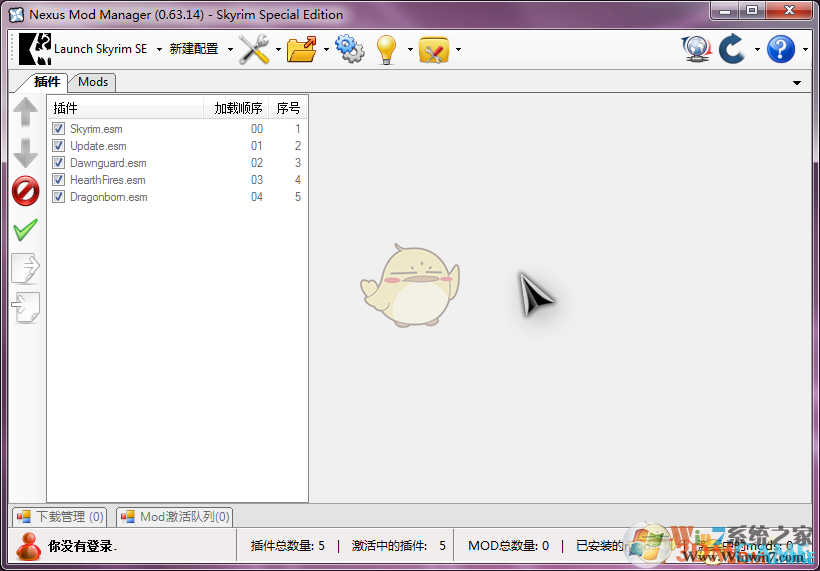This screenshot has width=820, height=571.
Task: Uncheck the Dawnguard.esm checkbox
Action: click(x=59, y=163)
